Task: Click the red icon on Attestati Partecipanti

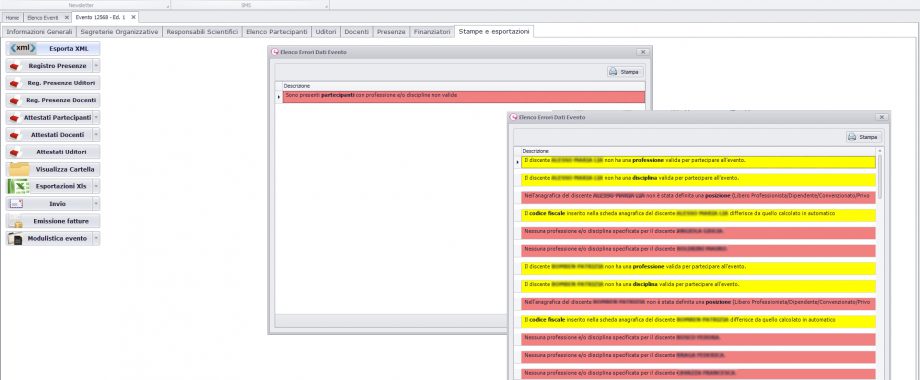Action: point(15,118)
